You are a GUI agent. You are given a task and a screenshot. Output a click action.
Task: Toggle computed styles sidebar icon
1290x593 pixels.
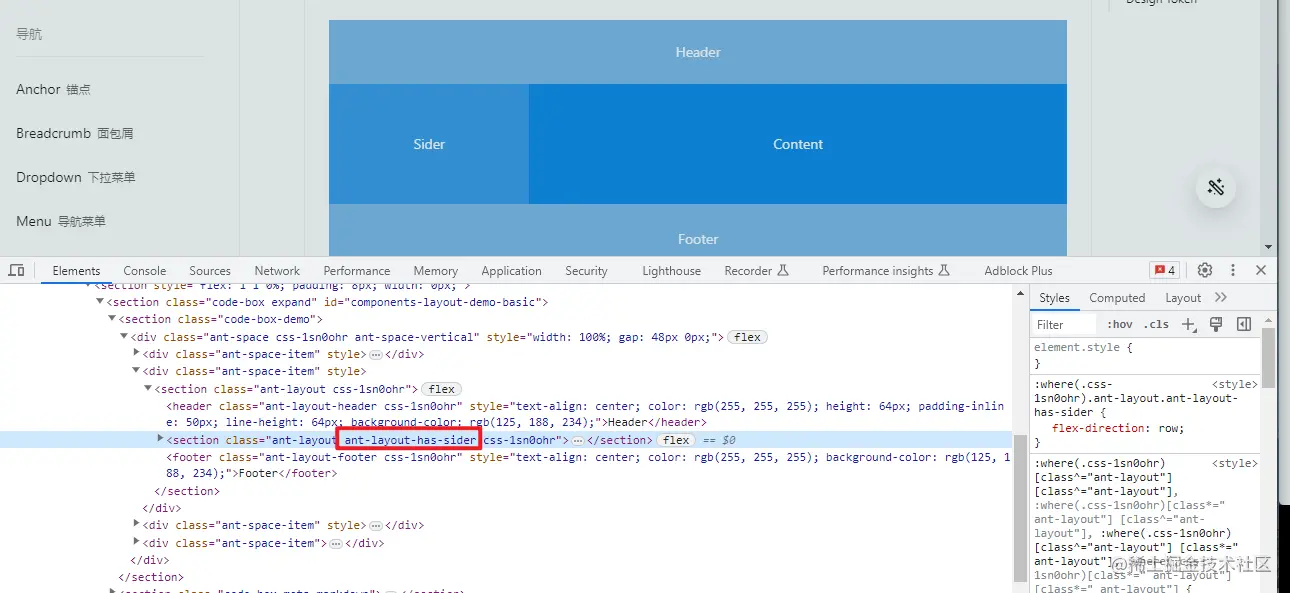coord(1244,324)
